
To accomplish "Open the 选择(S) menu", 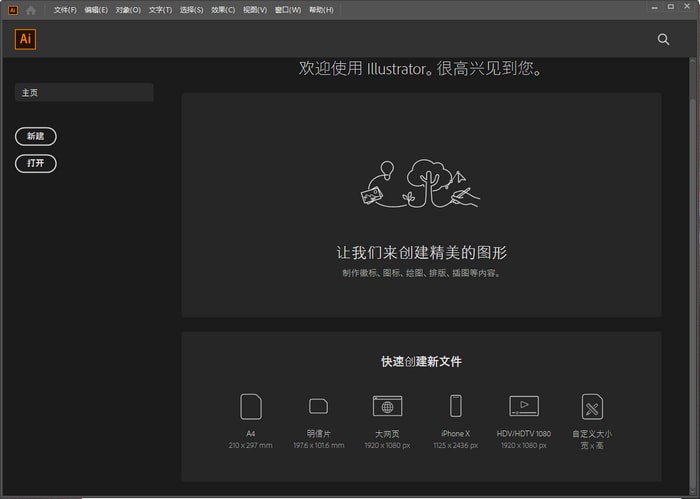I will [x=192, y=10].
